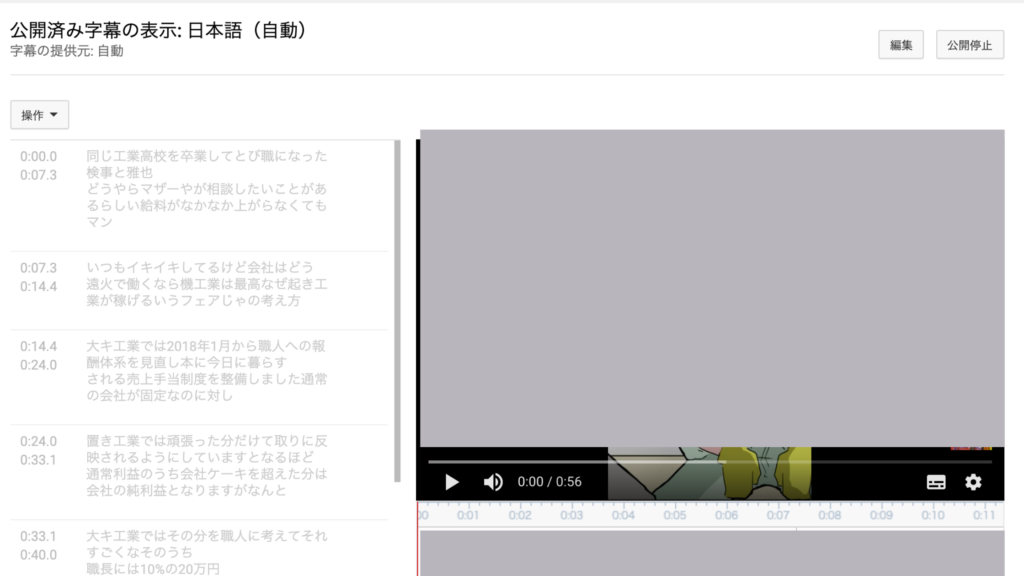Open the player settings gear icon

pyautogui.click(x=973, y=482)
